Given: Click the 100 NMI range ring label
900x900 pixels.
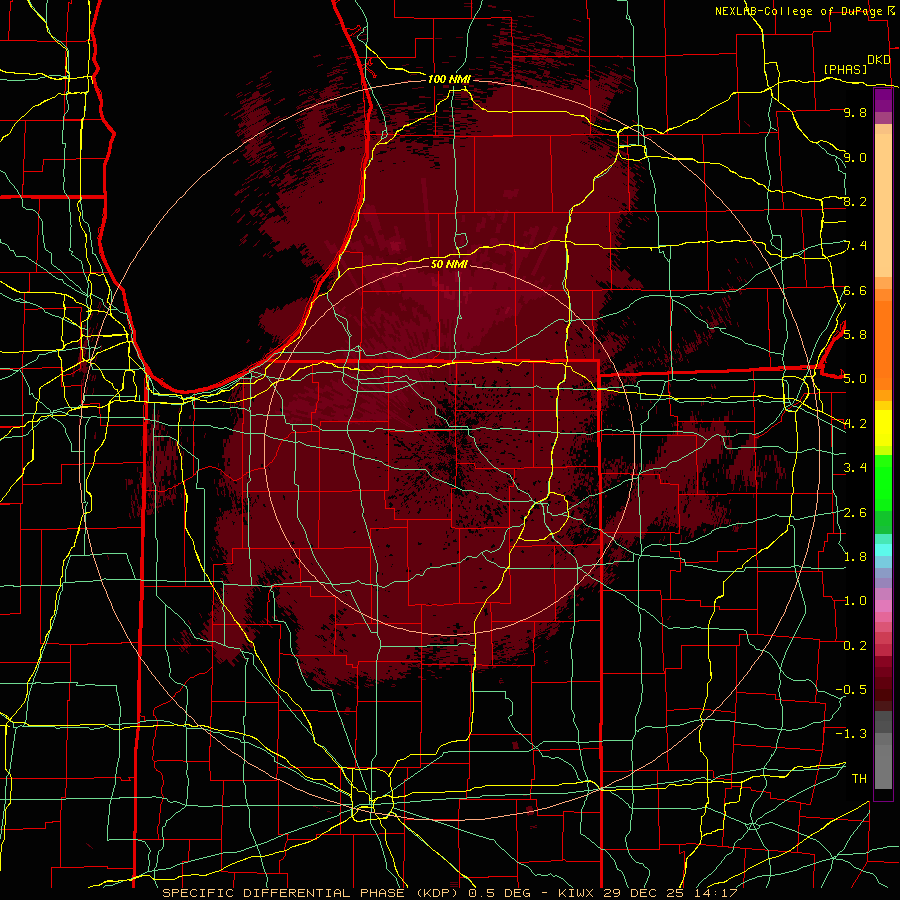Looking at the screenshot, I should tap(449, 79).
